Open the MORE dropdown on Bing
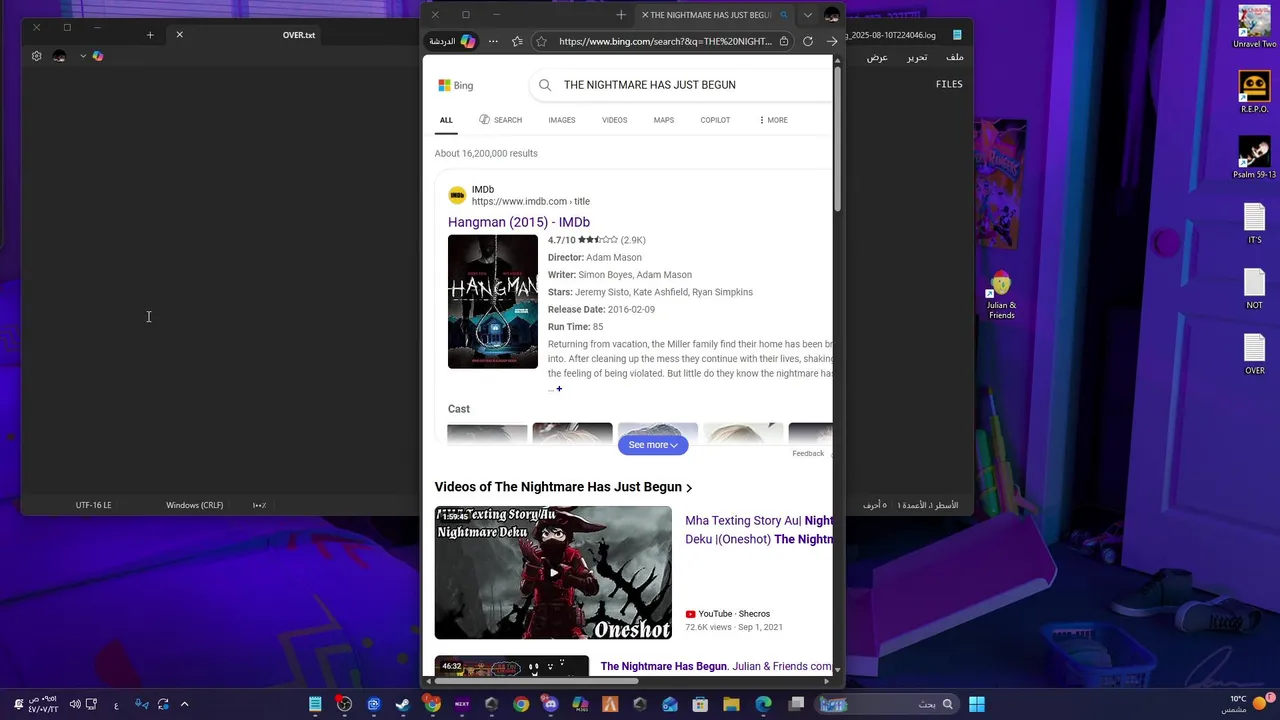1280x720 pixels. pos(773,120)
